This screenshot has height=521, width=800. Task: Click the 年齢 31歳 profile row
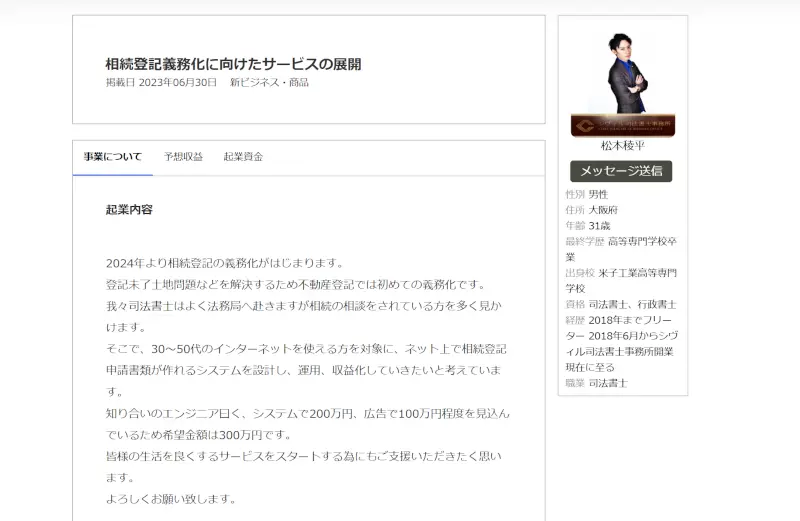588,226
